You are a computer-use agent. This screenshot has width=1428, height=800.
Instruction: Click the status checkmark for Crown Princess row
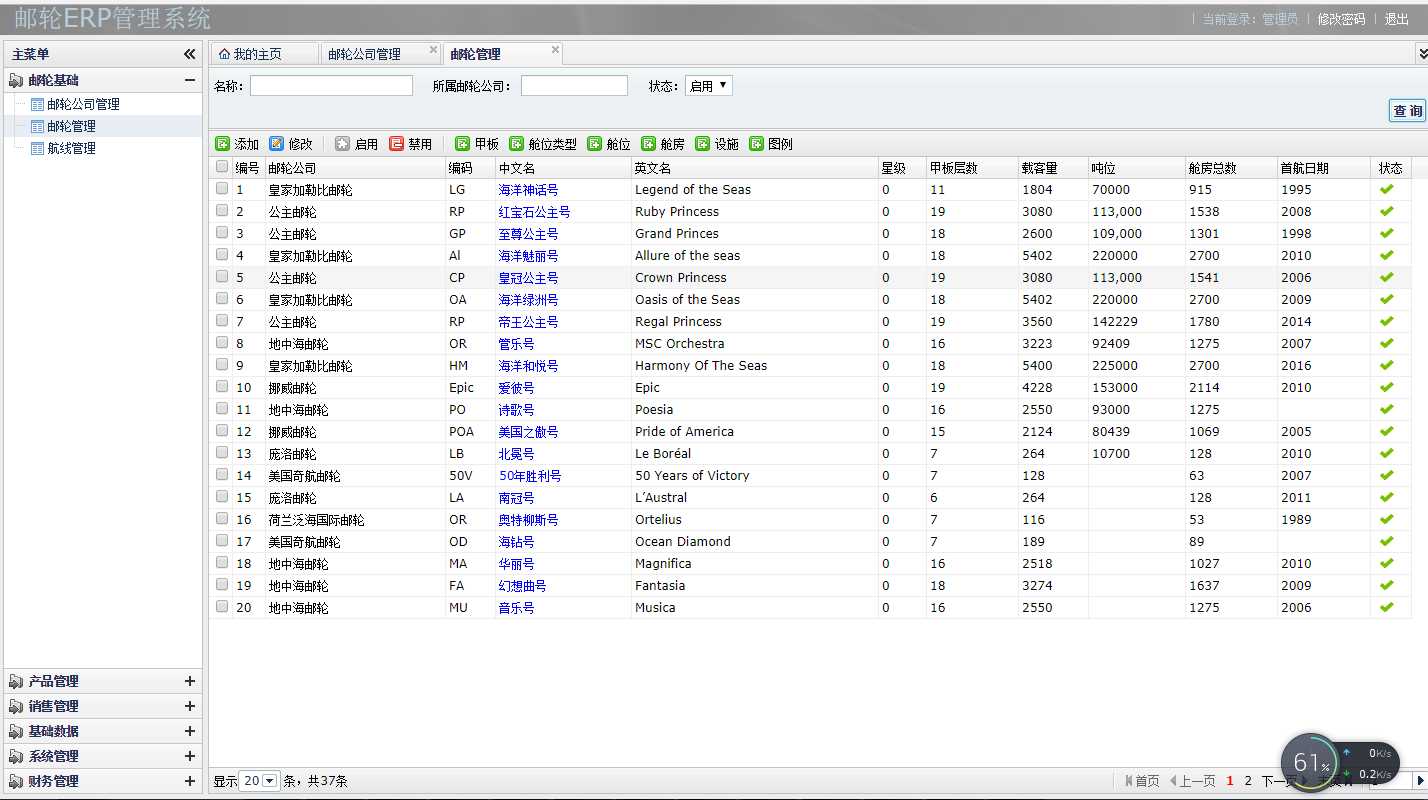(1386, 277)
